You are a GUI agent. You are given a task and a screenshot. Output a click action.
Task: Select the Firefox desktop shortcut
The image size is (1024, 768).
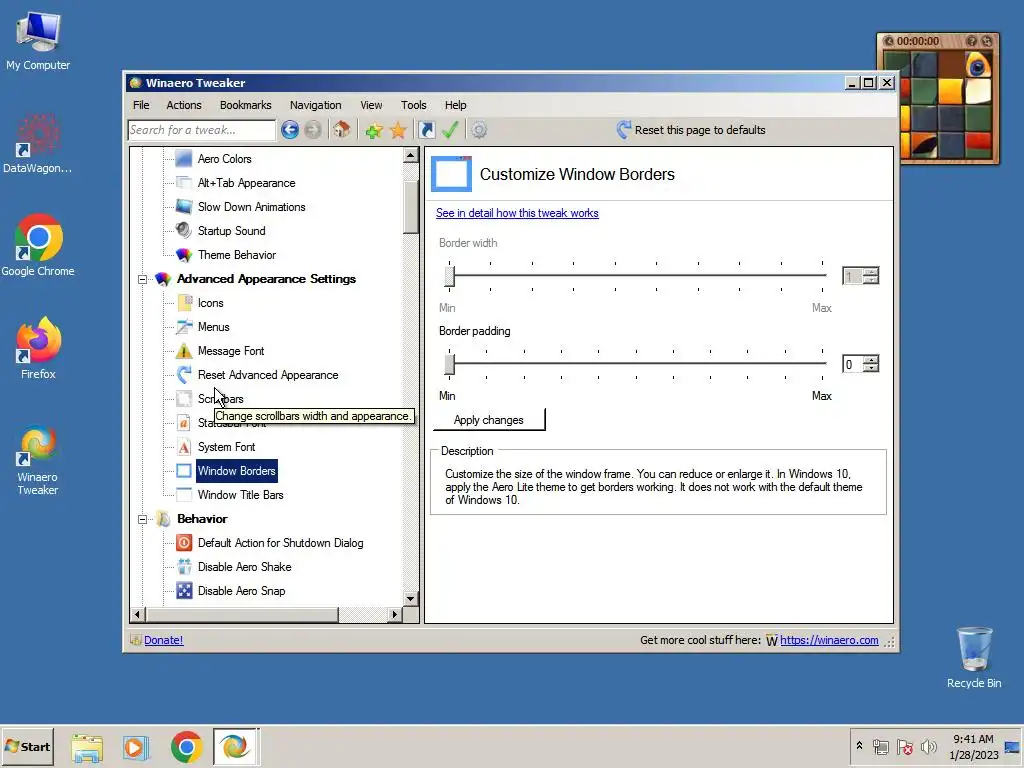pos(39,348)
